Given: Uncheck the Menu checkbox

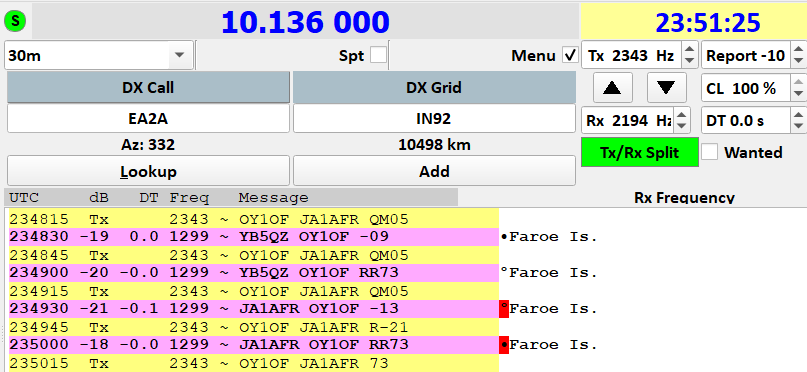Looking at the screenshot, I should 570,55.
